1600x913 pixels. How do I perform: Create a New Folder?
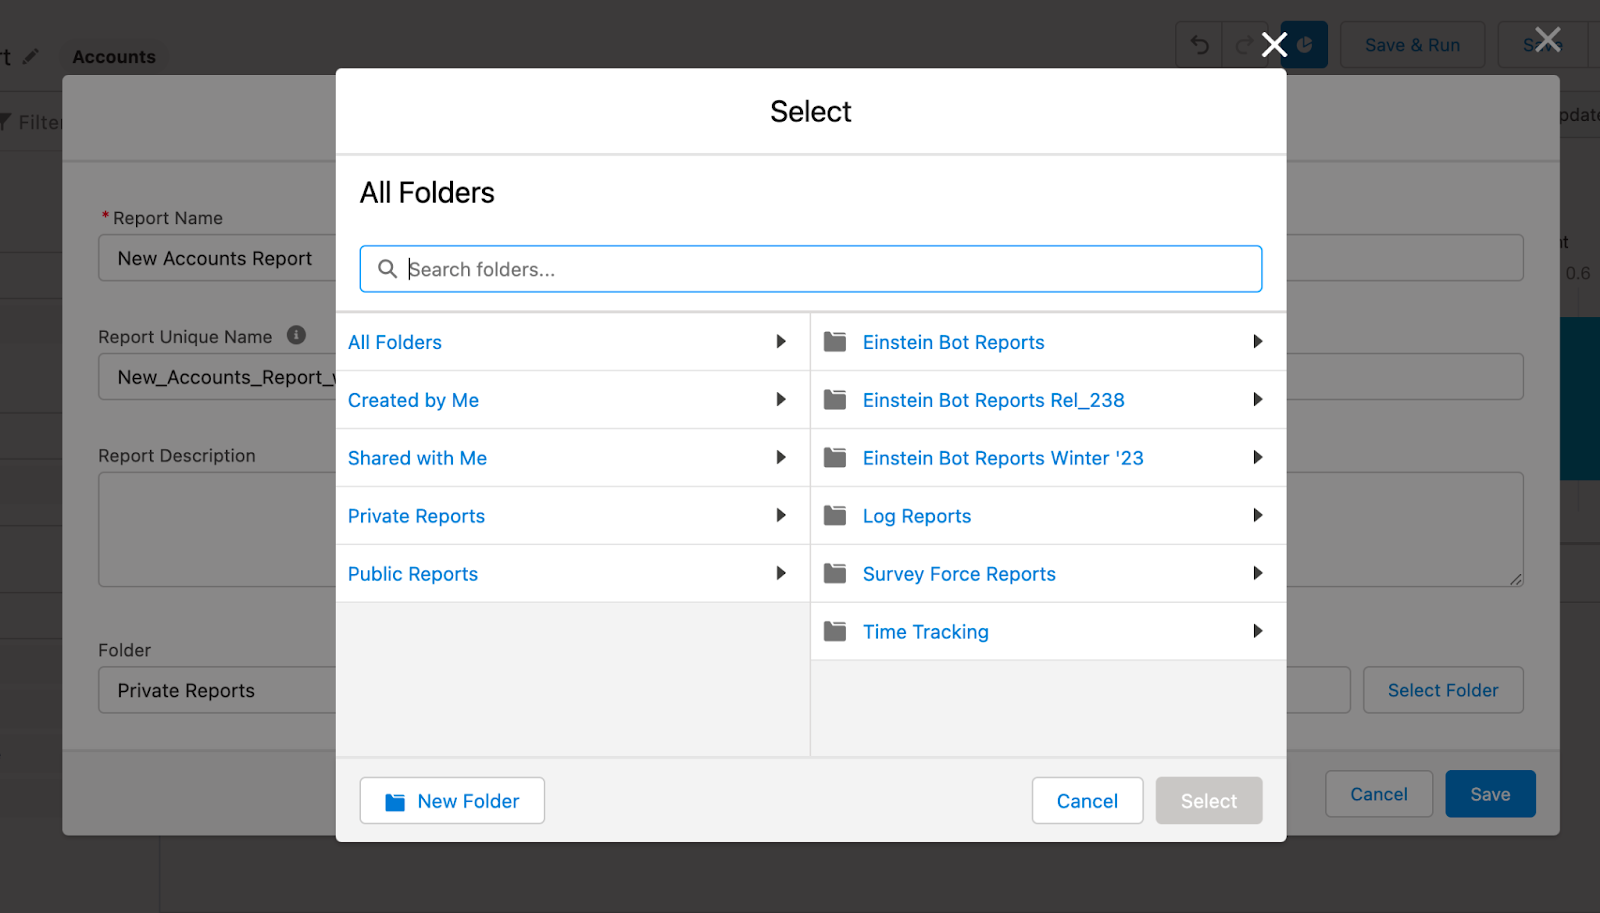(x=452, y=801)
